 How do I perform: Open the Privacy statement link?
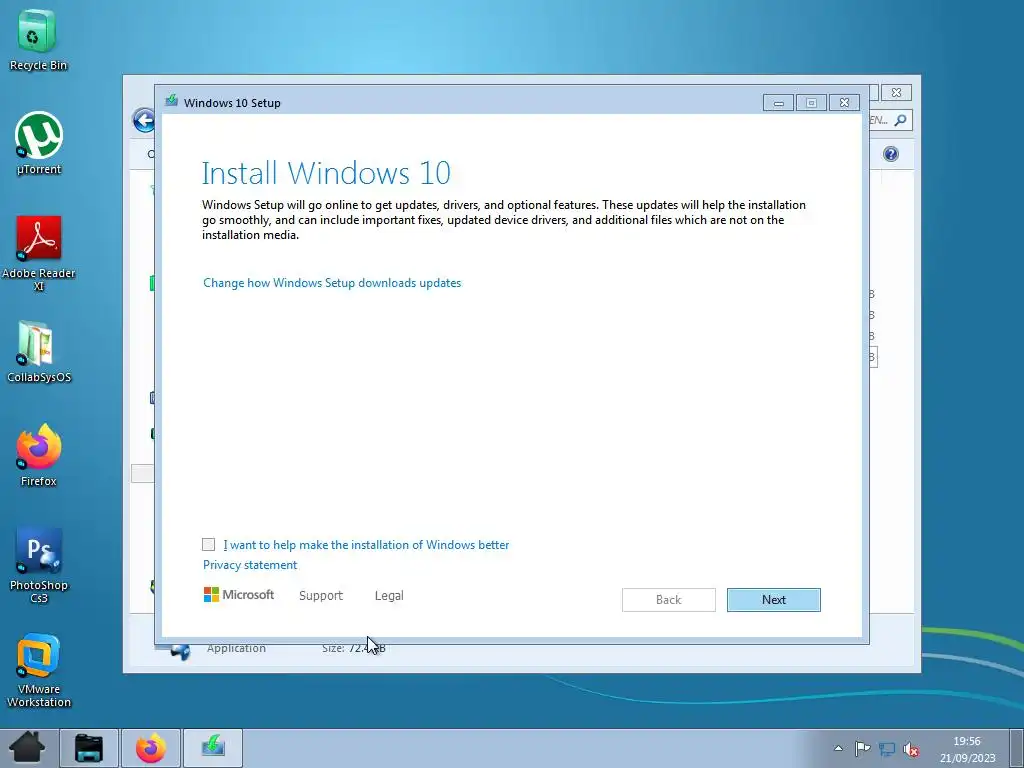click(x=250, y=565)
